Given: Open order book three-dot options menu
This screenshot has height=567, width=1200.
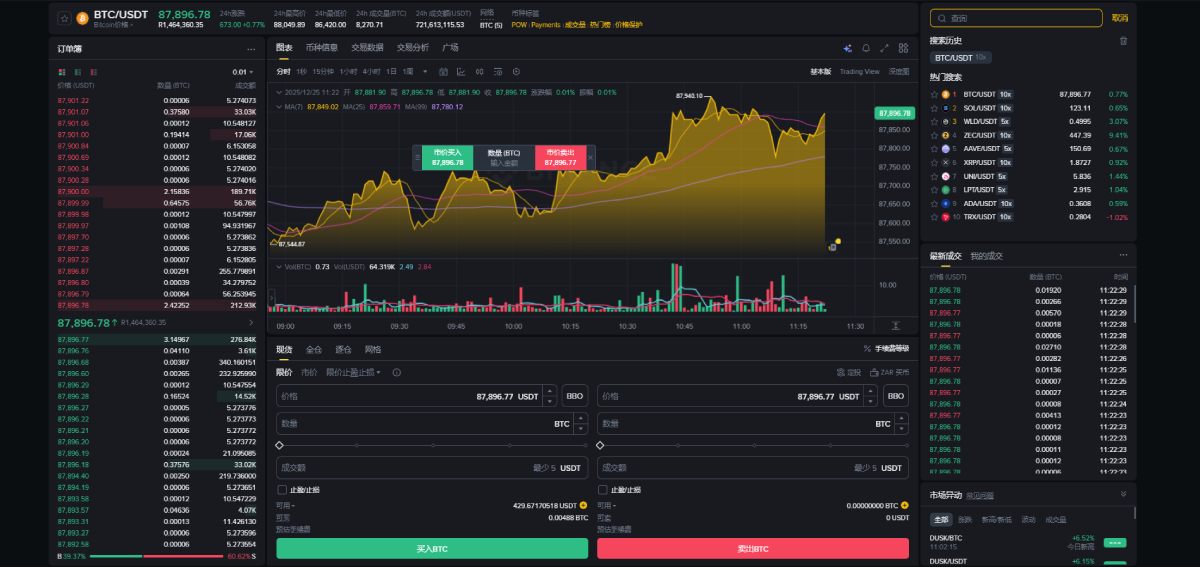Looking at the screenshot, I should pyautogui.click(x=251, y=48).
